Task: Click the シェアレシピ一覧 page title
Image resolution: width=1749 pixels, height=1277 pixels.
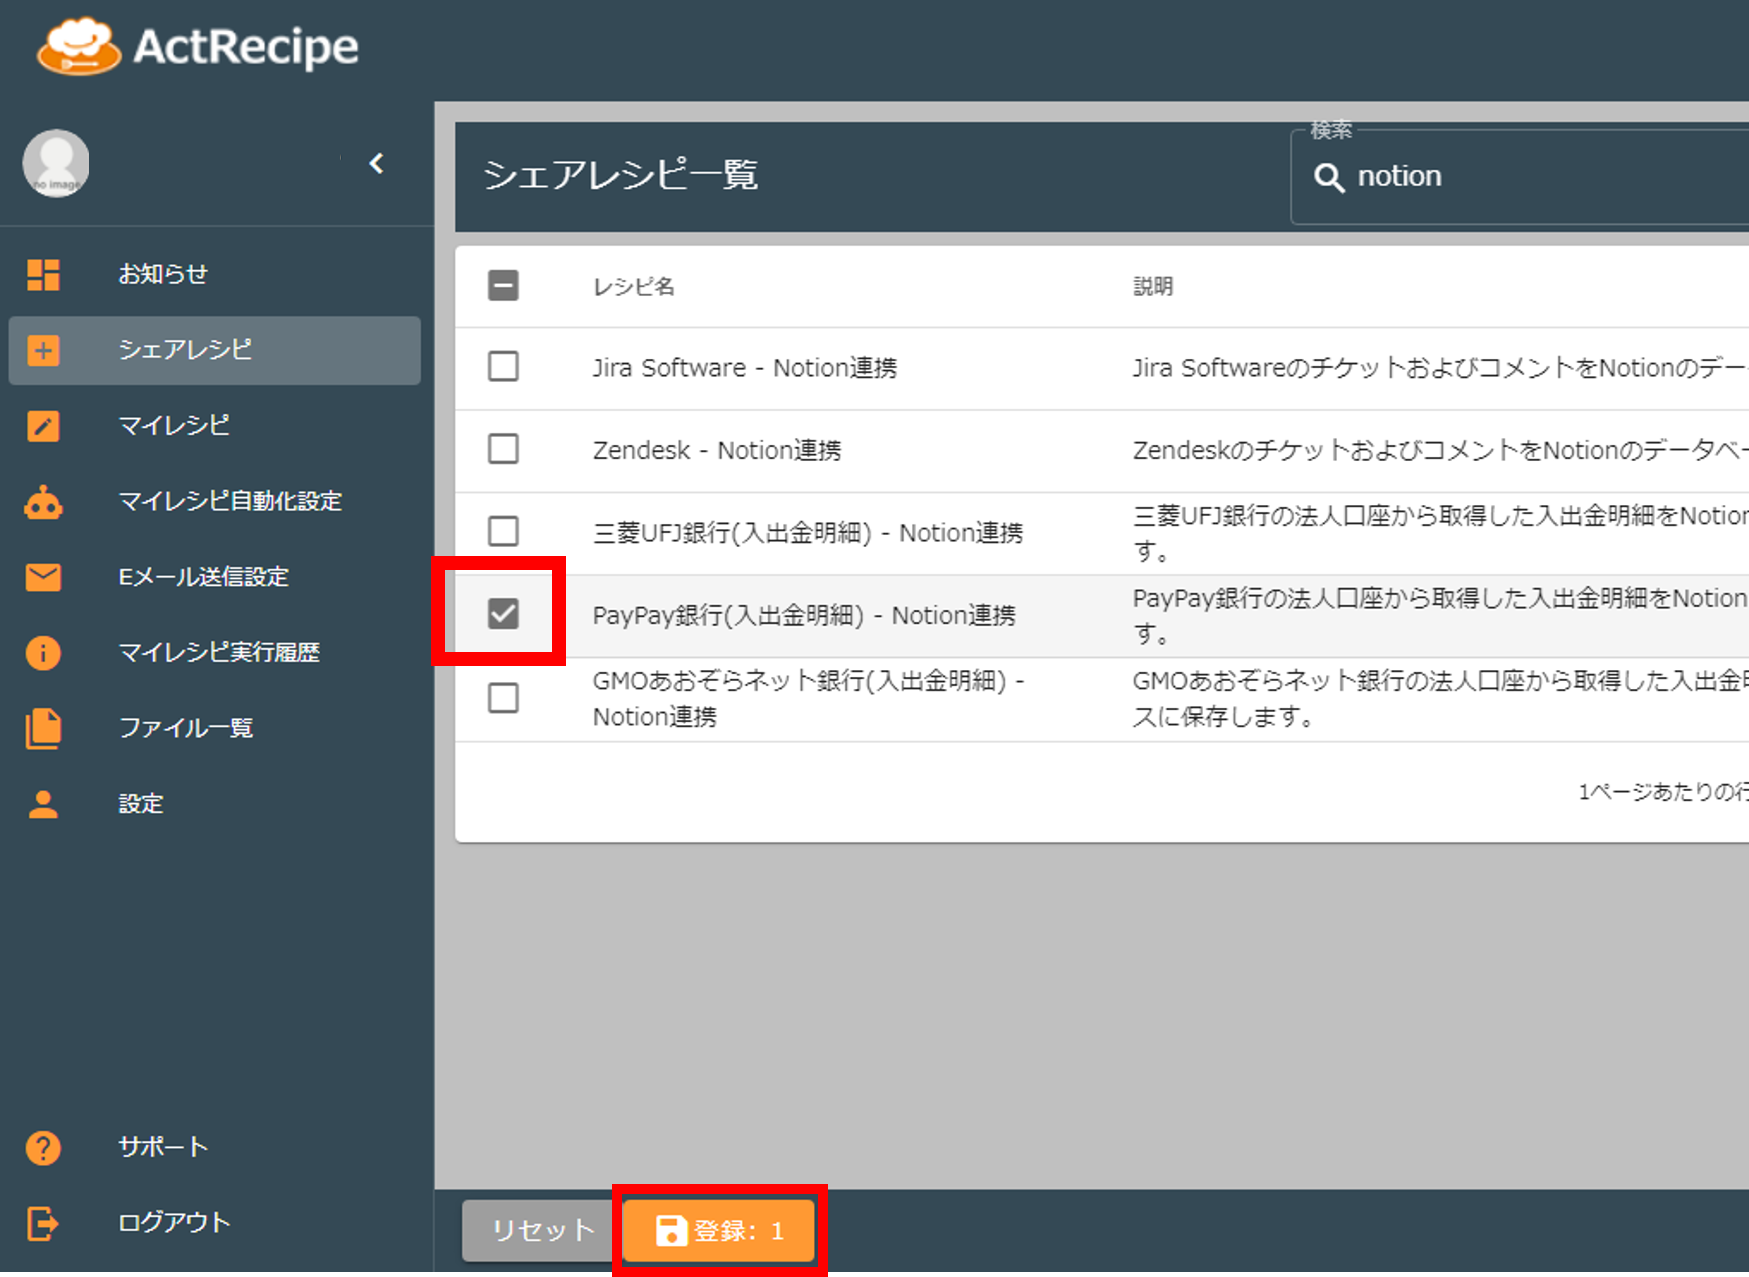Action: coord(620,175)
